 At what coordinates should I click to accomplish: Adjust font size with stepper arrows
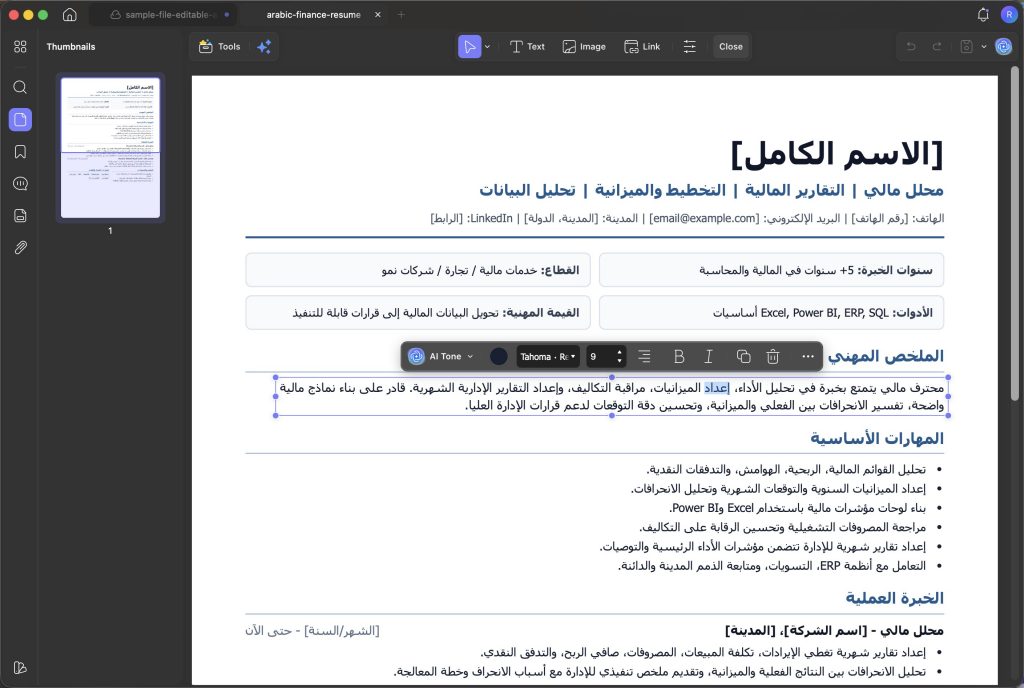click(620, 356)
